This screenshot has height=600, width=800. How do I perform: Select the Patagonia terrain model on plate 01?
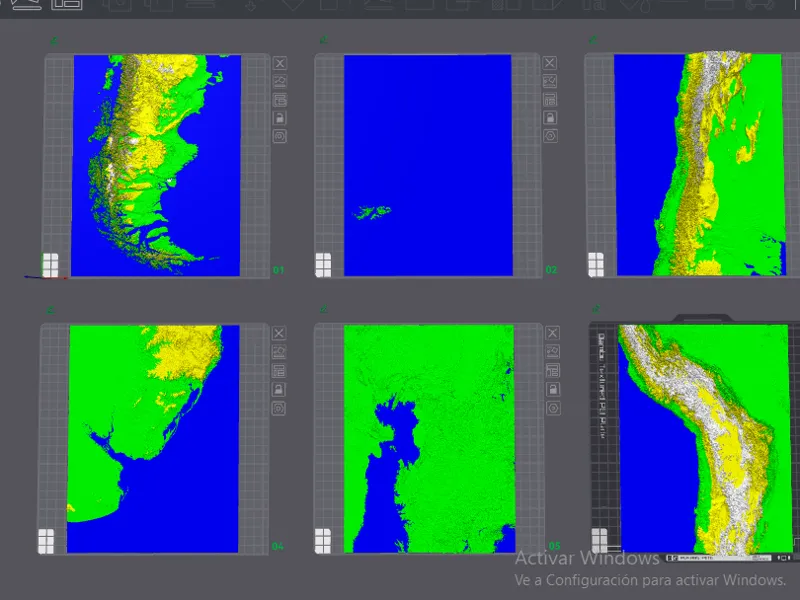coord(156,165)
